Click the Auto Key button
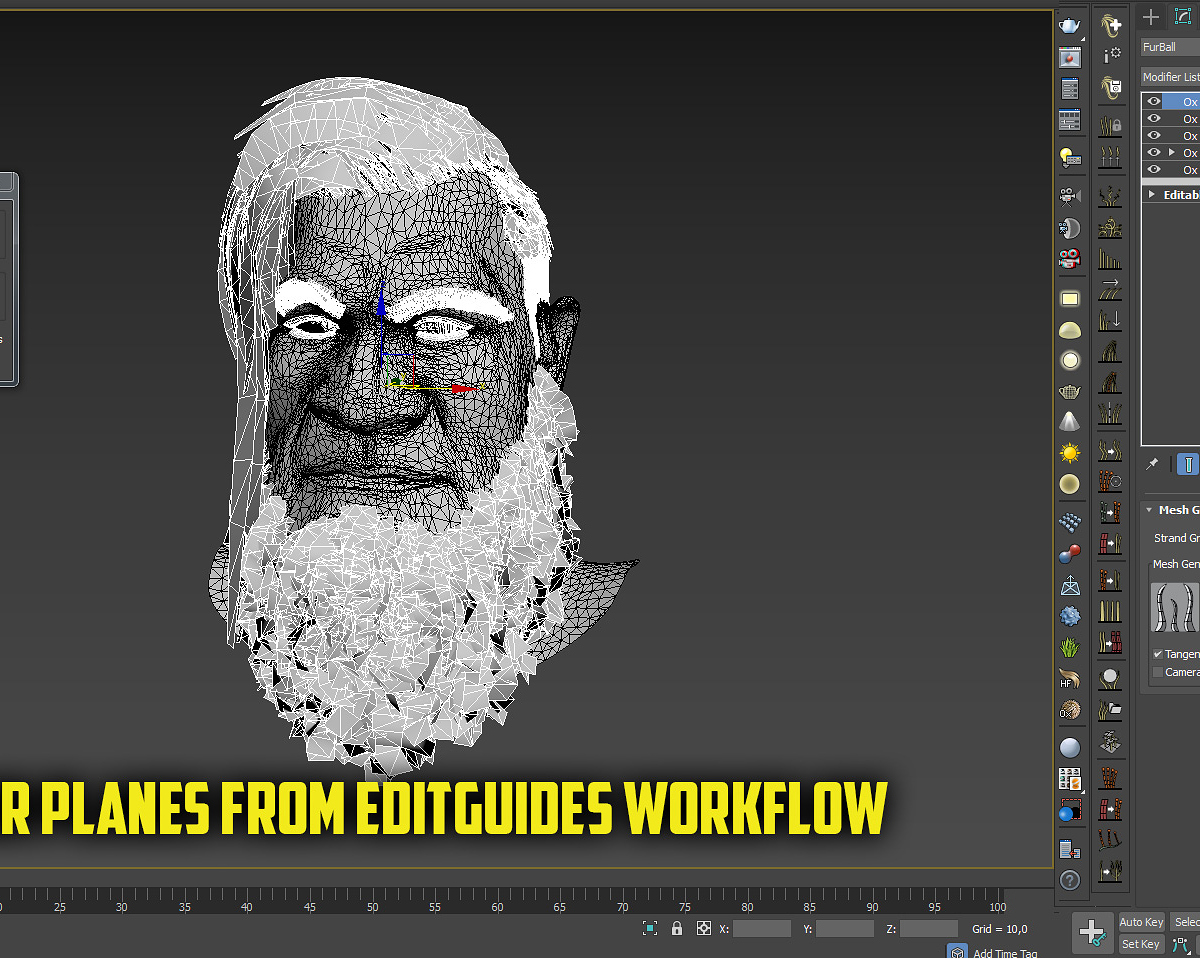Image resolution: width=1200 pixels, height=958 pixels. click(x=1141, y=922)
